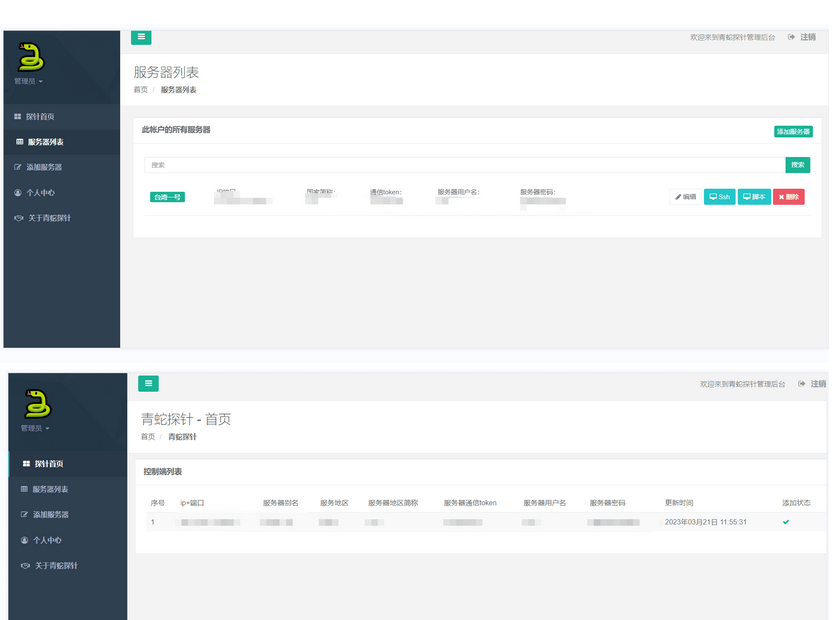833x620 pixels.
Task: Click the green 添加服务器 button
Action: point(793,131)
